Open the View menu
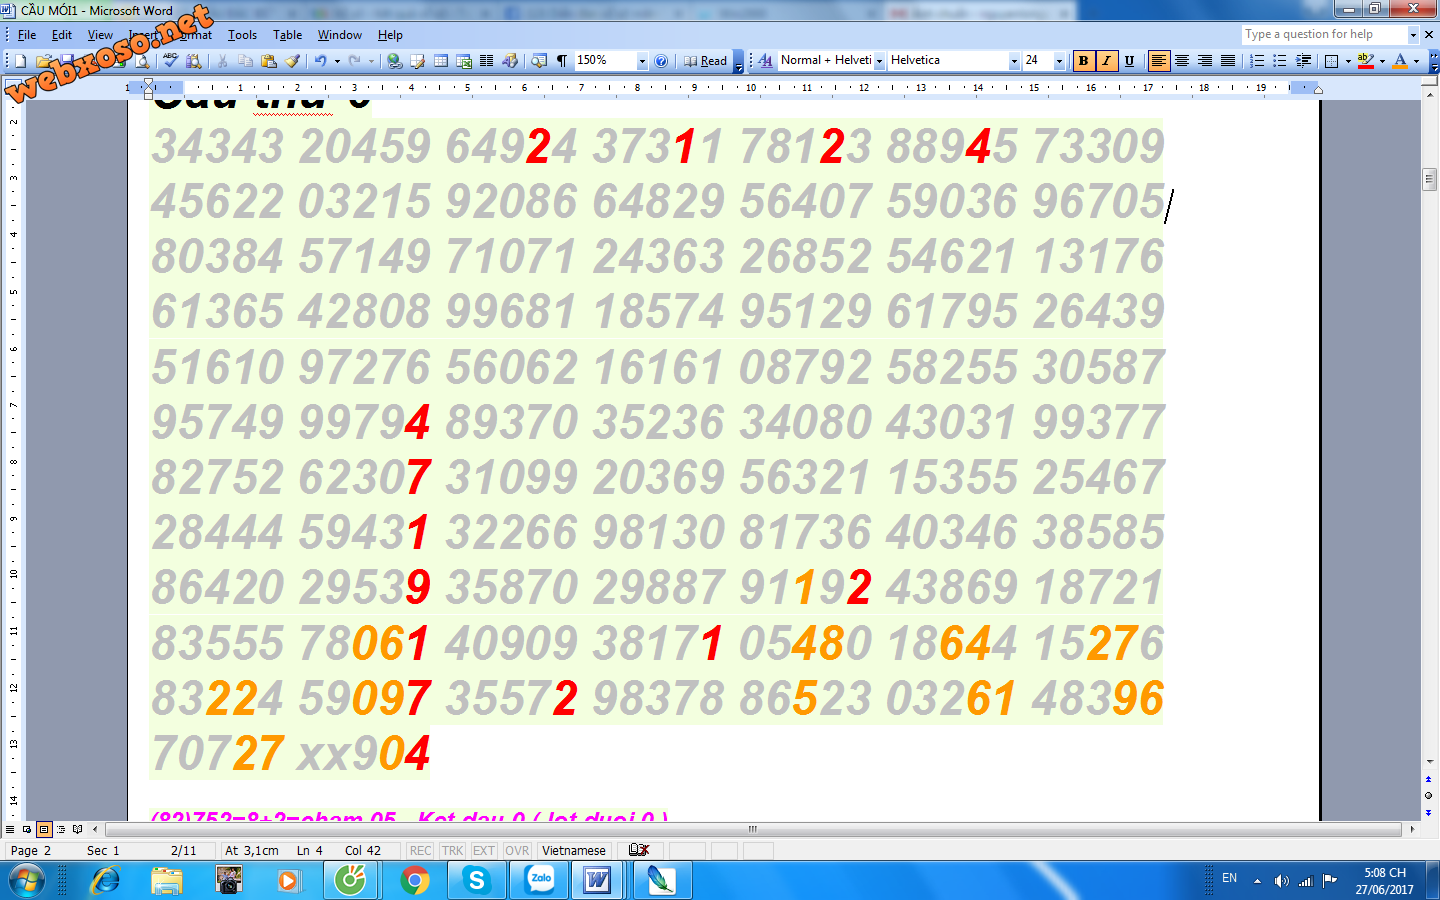The image size is (1440, 900). [x=100, y=35]
